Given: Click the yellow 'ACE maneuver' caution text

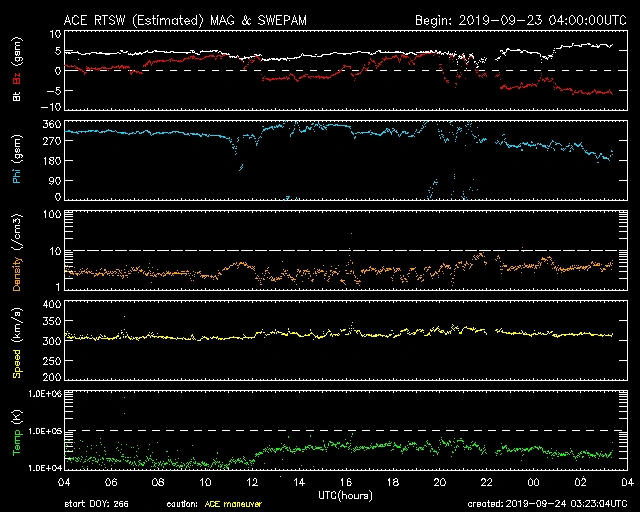Looking at the screenshot, I should click(x=233, y=504).
